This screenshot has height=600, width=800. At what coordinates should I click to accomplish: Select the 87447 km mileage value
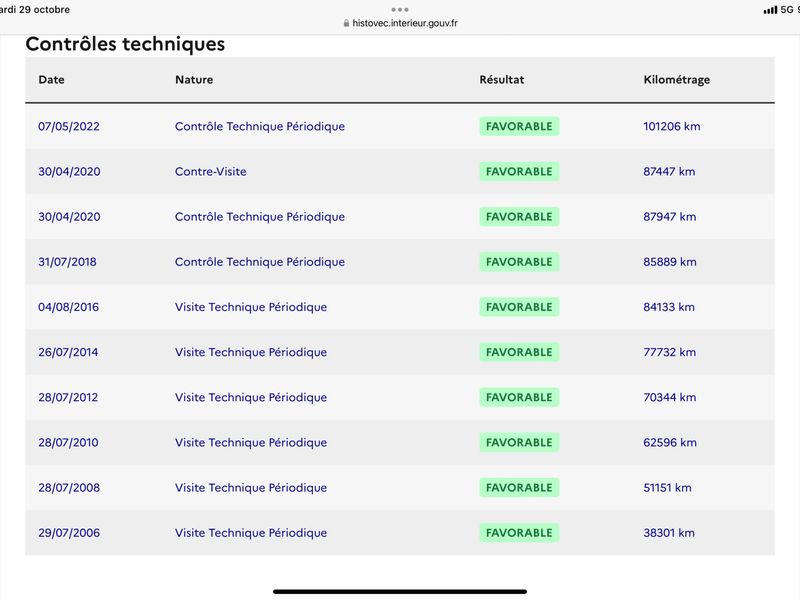coord(669,171)
